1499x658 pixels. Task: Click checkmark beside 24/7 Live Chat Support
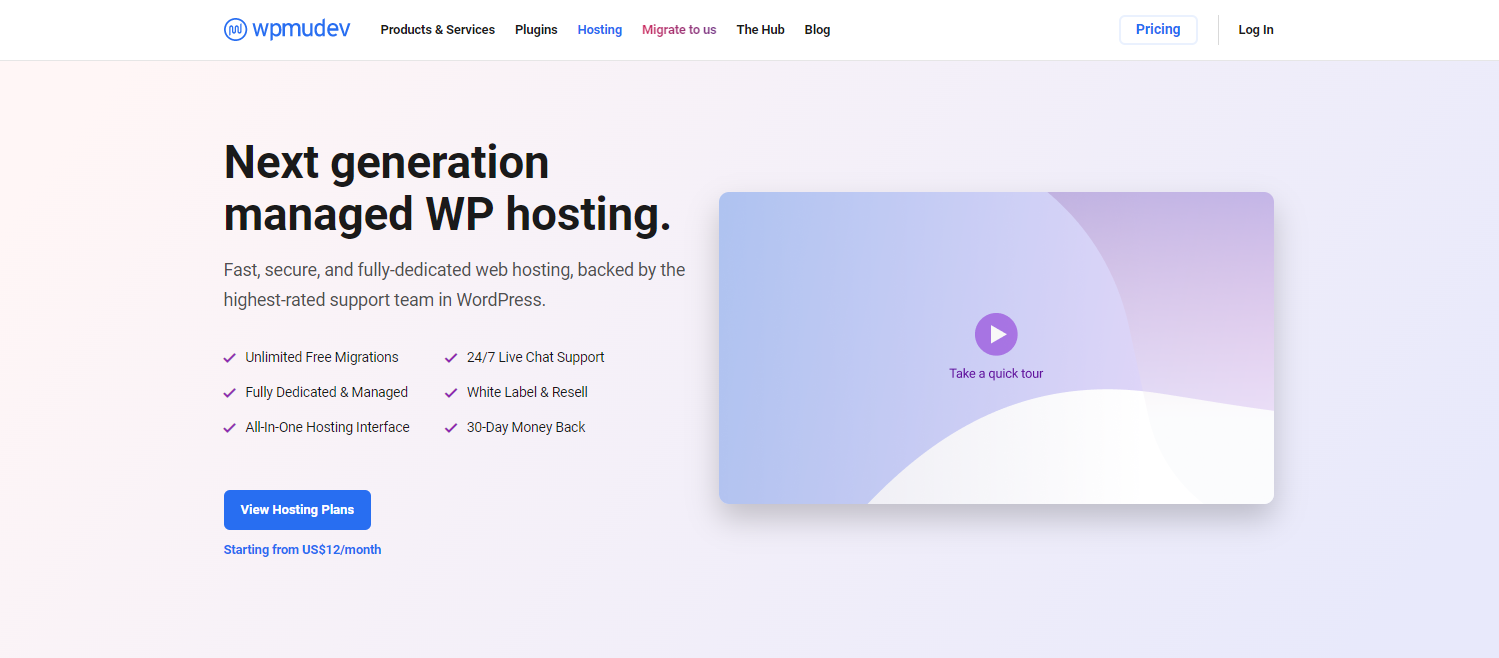coord(451,358)
